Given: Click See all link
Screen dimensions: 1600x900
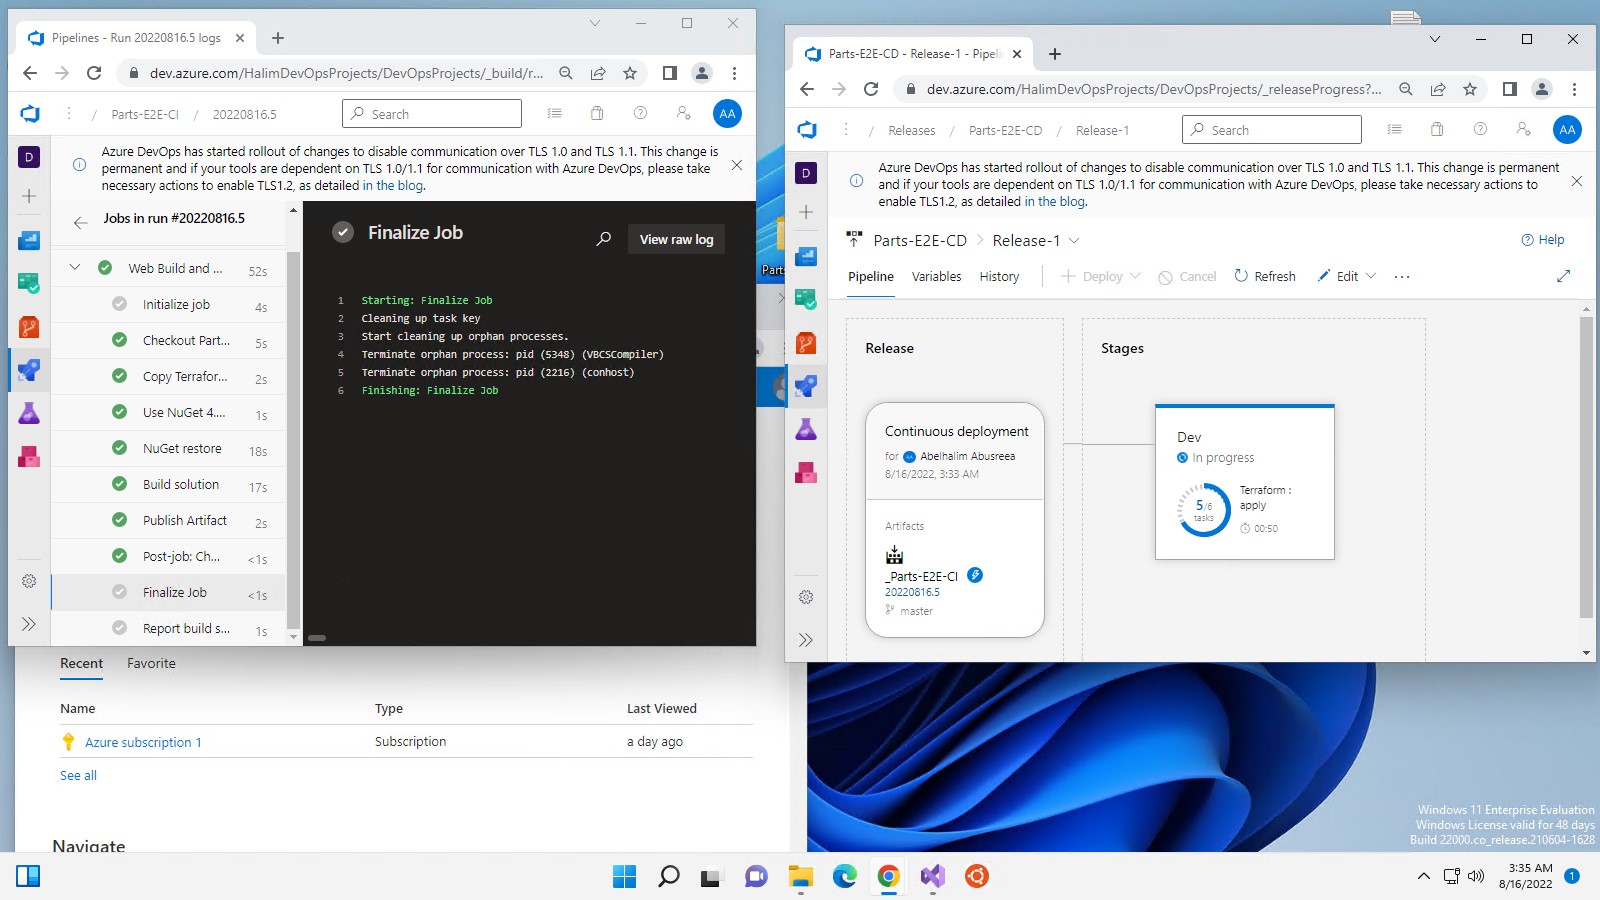Looking at the screenshot, I should (78, 775).
